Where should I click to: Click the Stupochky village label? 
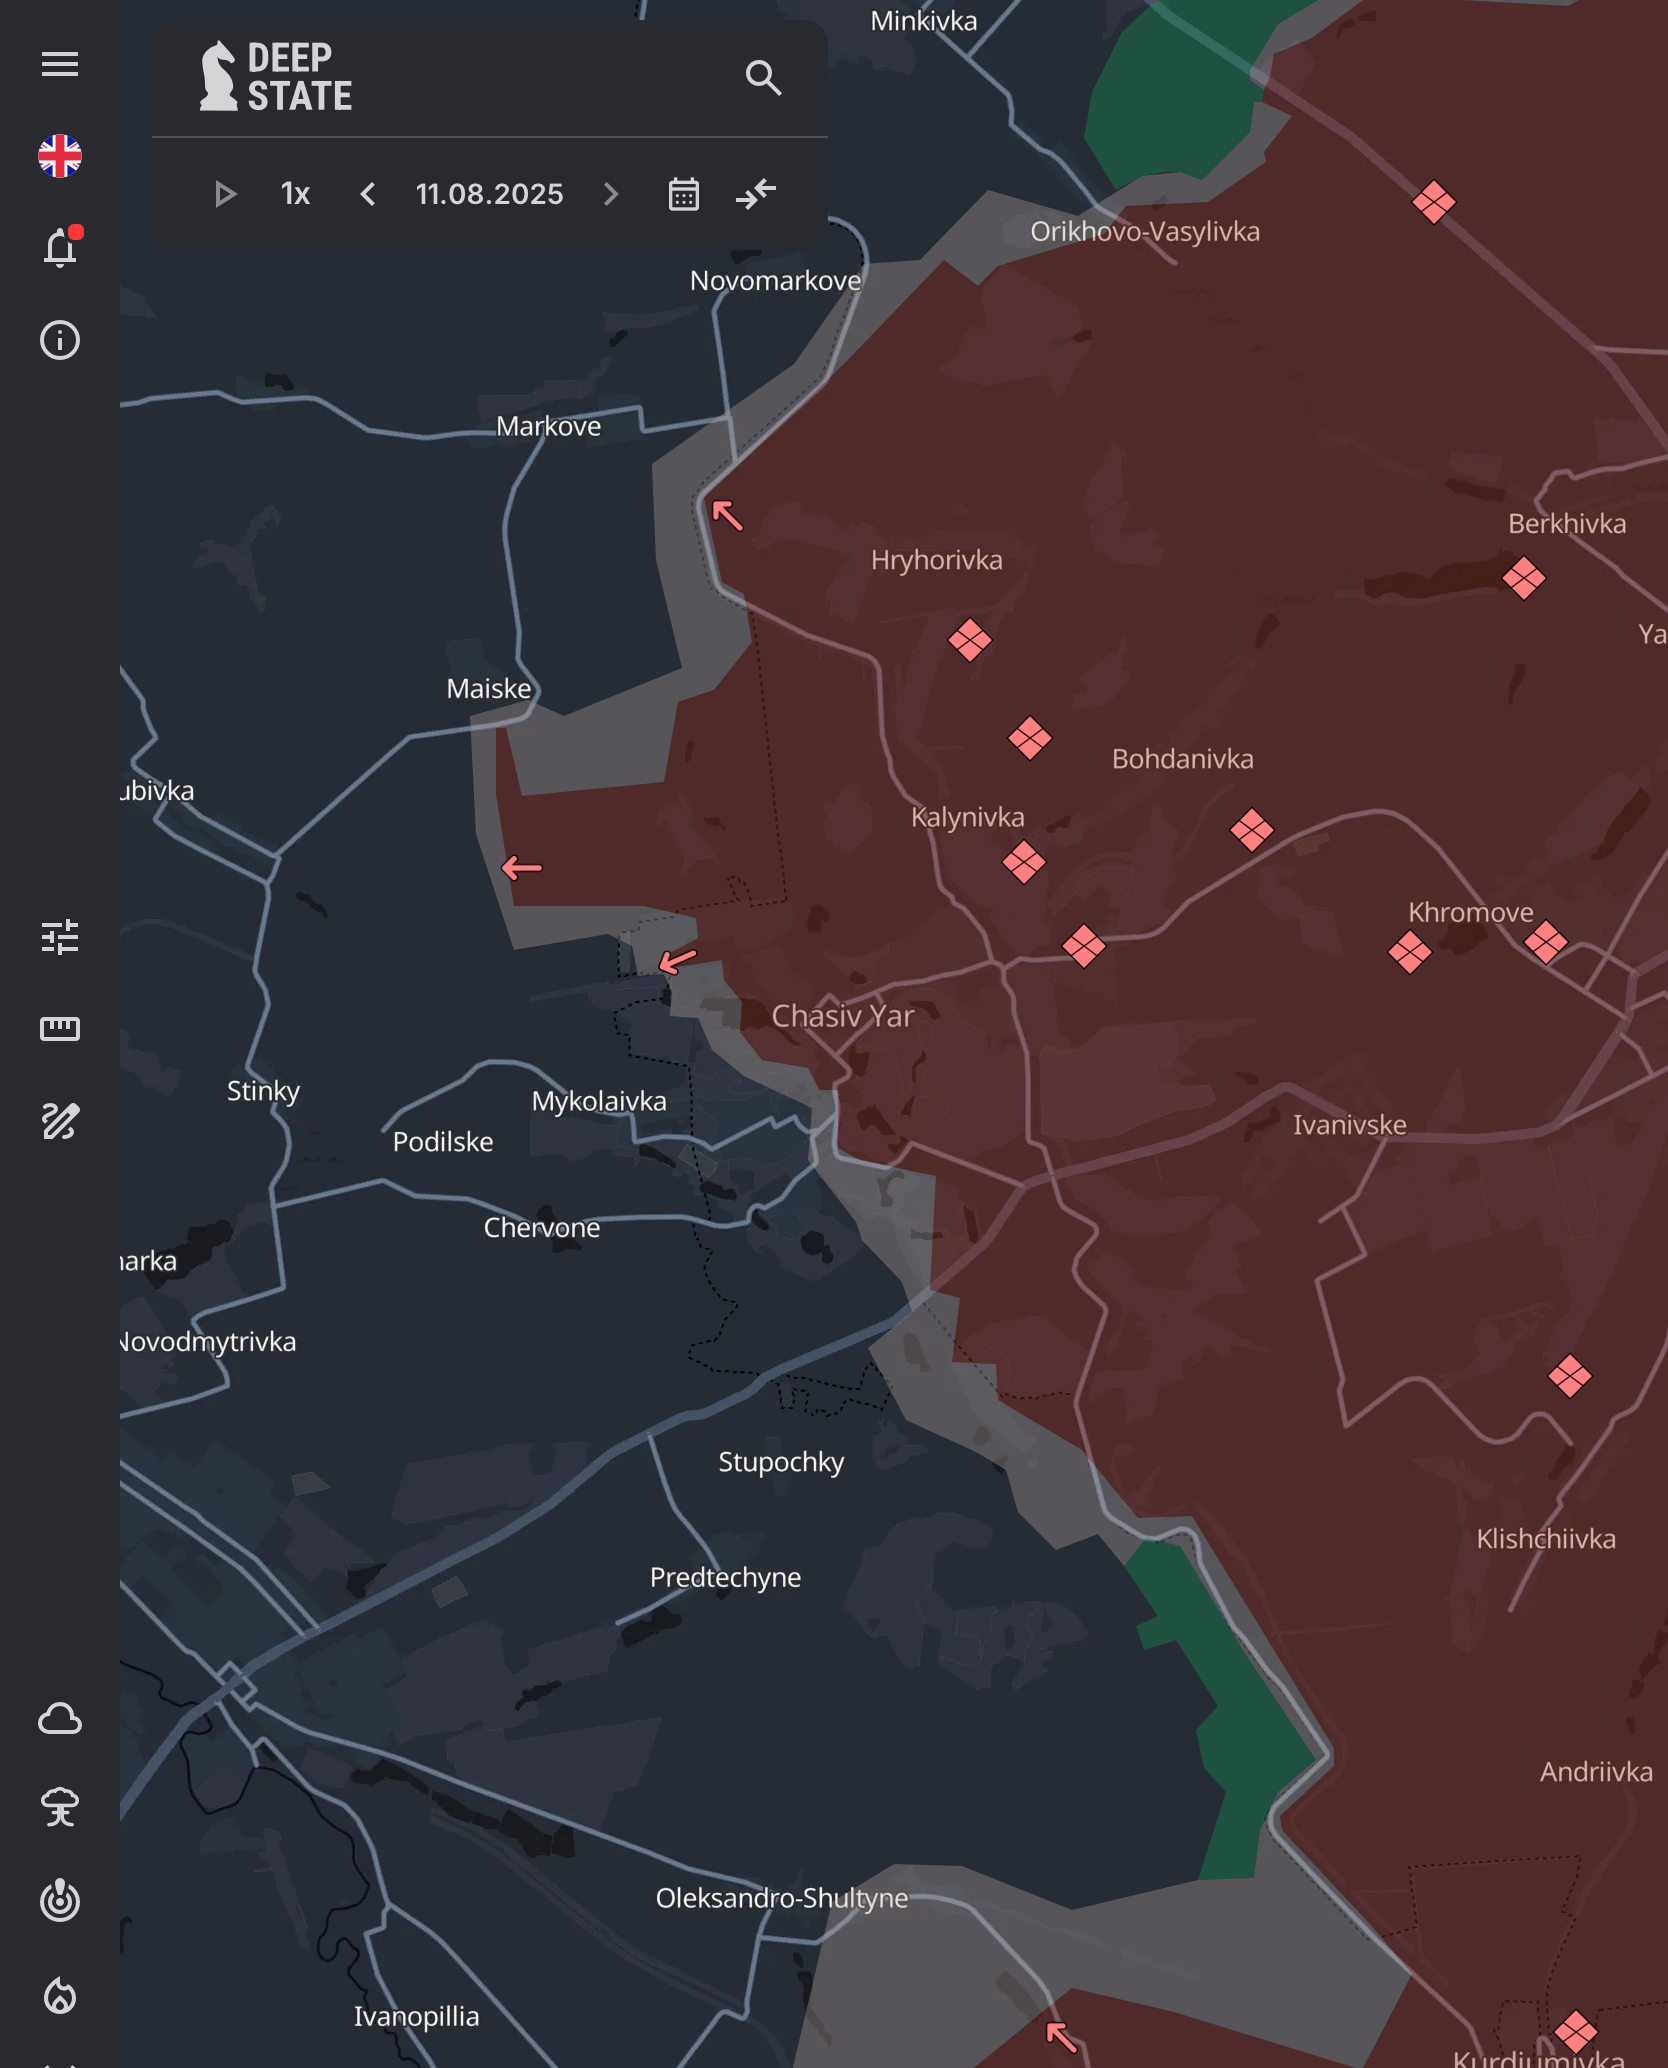tap(781, 1462)
